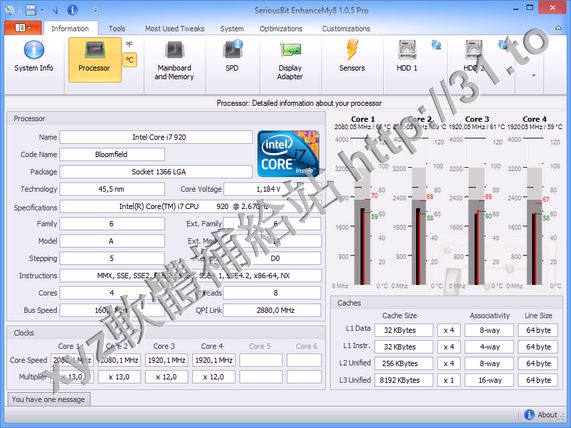This screenshot has height=428, width=571.
Task: Click the Core Voltage value 1,184 V
Action: point(272,189)
